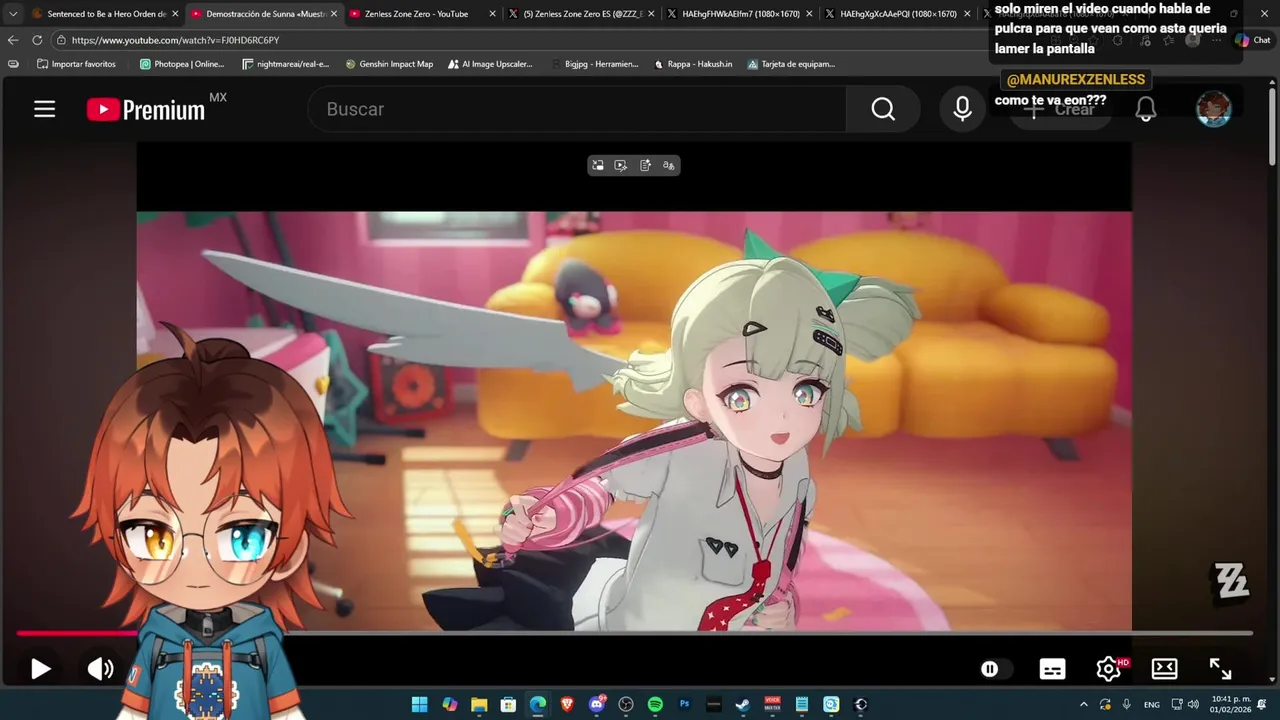1280x720 pixels.
Task: Enter fullscreen mode
Action: (1220, 669)
